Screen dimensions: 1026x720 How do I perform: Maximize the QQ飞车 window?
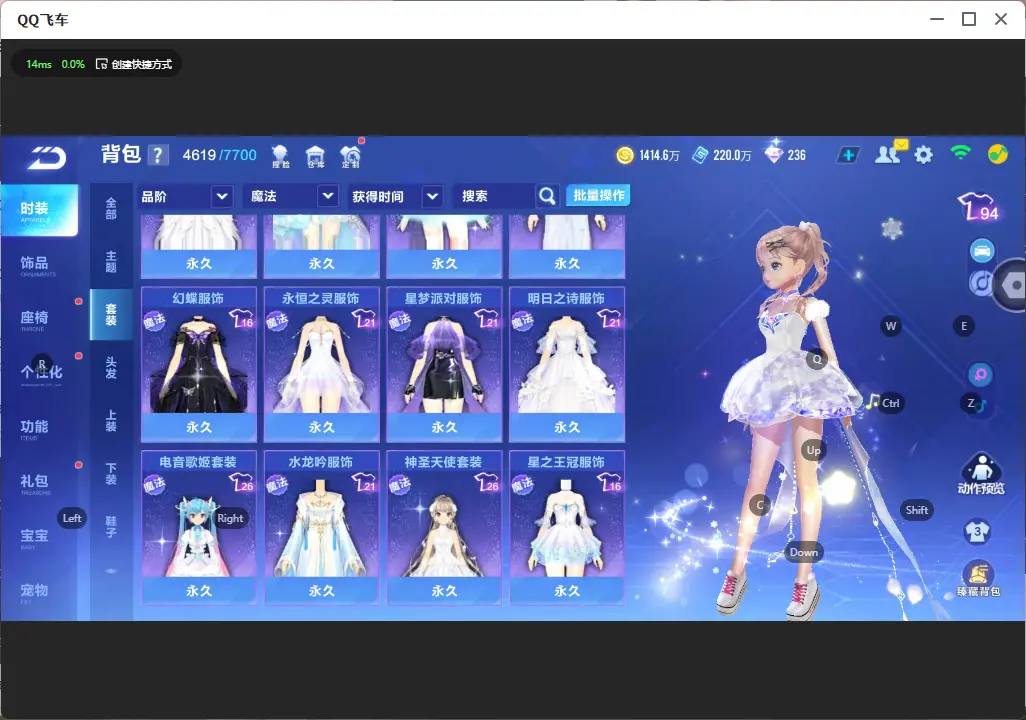969,20
